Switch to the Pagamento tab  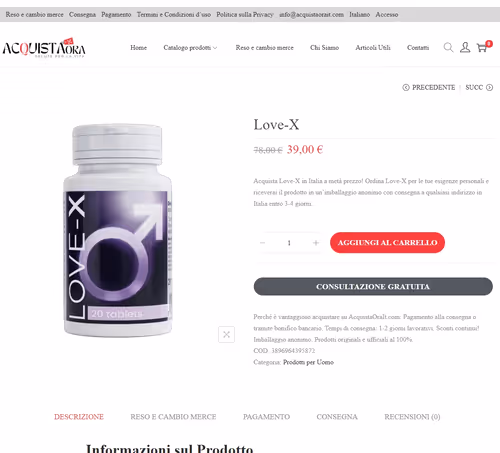coord(266,417)
